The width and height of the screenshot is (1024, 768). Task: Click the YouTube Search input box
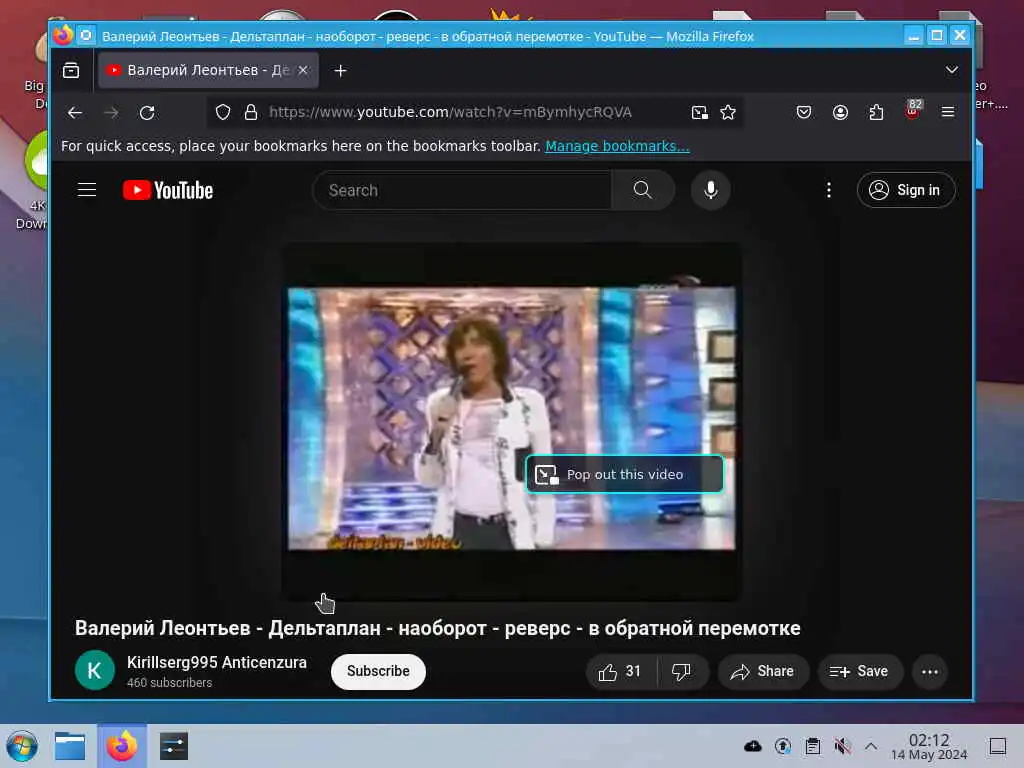coord(462,190)
